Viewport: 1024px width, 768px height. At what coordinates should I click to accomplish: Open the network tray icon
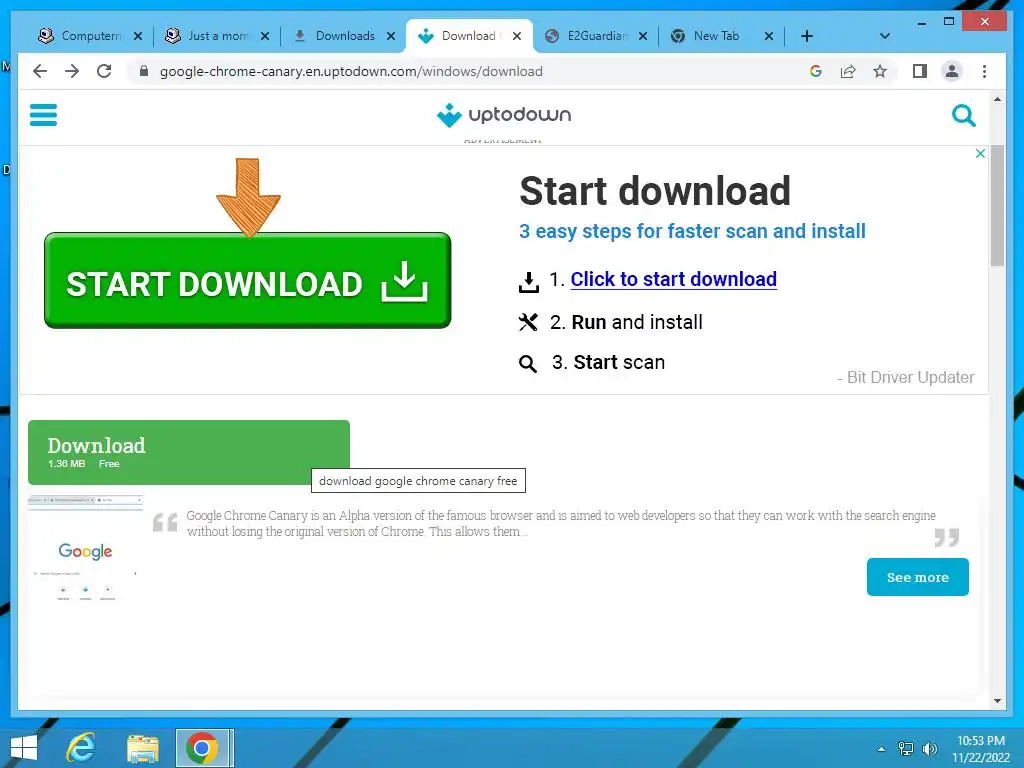(x=906, y=748)
